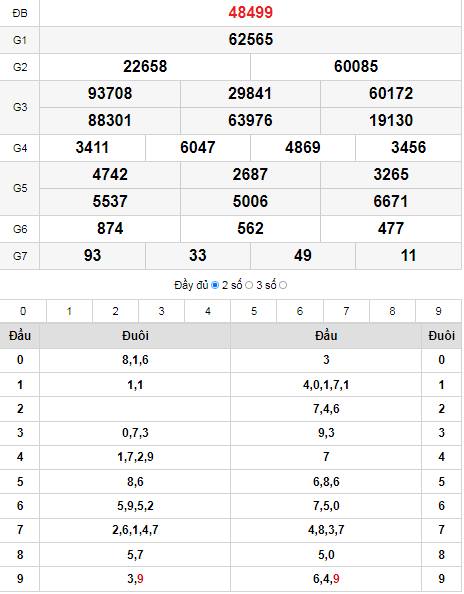Viewport: 464px width, 594px height.
Task: Click the special prize number 48499
Action: pos(250,13)
